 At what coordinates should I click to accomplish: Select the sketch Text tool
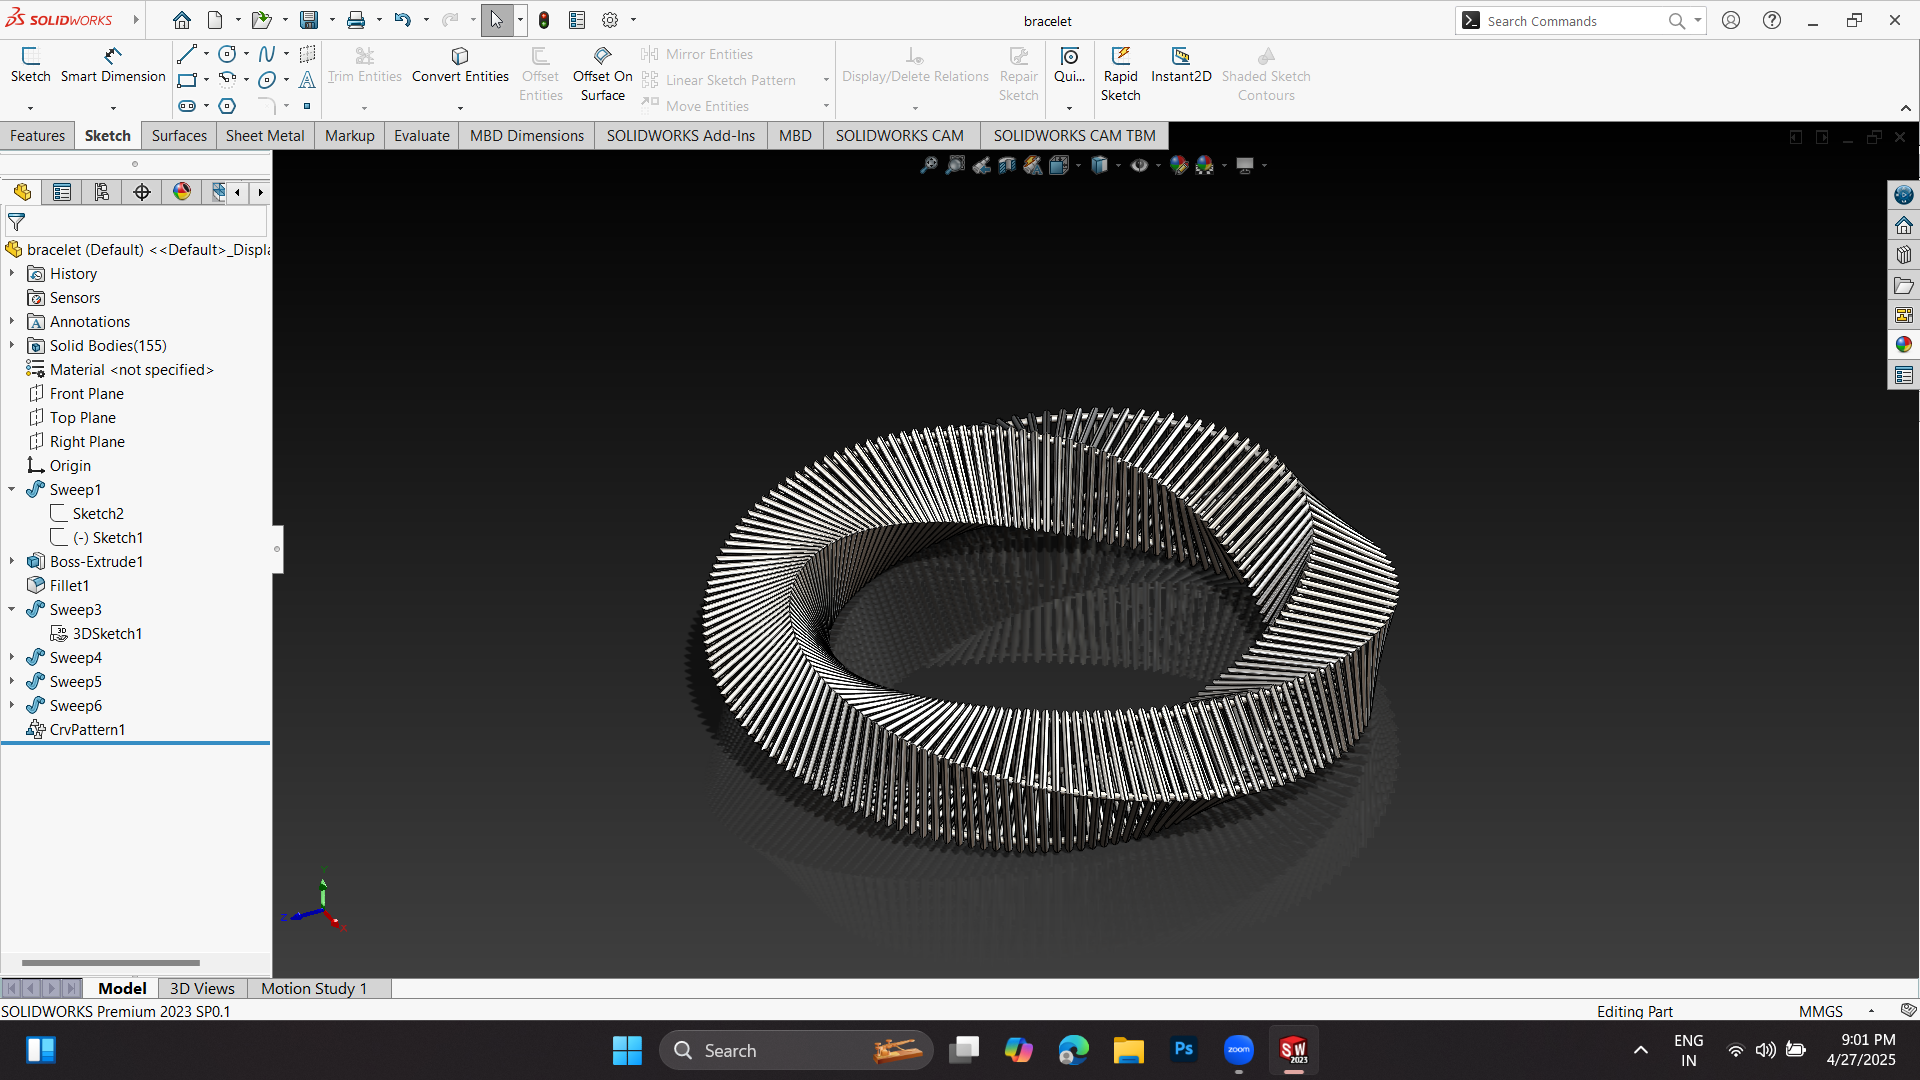307,80
